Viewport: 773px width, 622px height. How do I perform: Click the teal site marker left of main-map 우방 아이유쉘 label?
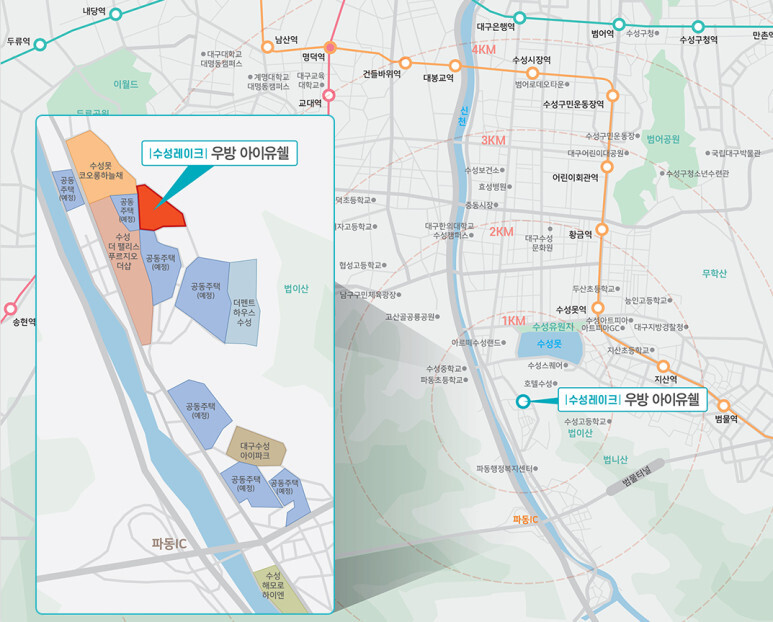(x=523, y=401)
